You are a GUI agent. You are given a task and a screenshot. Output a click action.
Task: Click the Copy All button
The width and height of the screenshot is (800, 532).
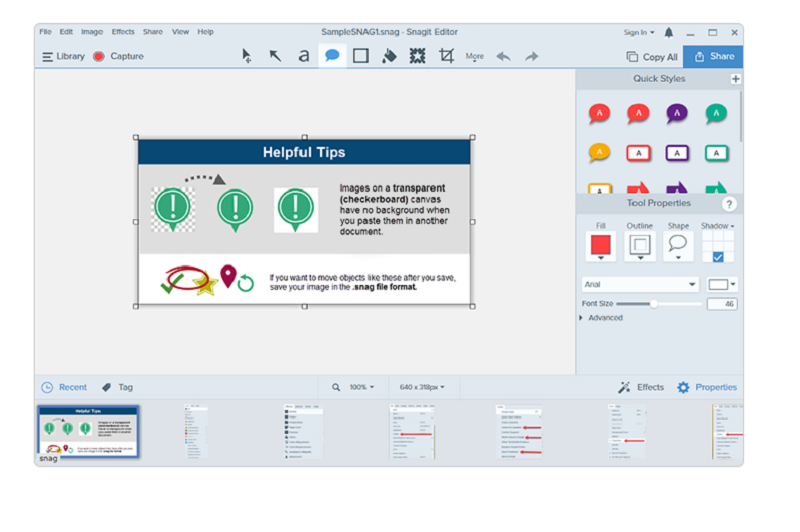[x=652, y=57]
